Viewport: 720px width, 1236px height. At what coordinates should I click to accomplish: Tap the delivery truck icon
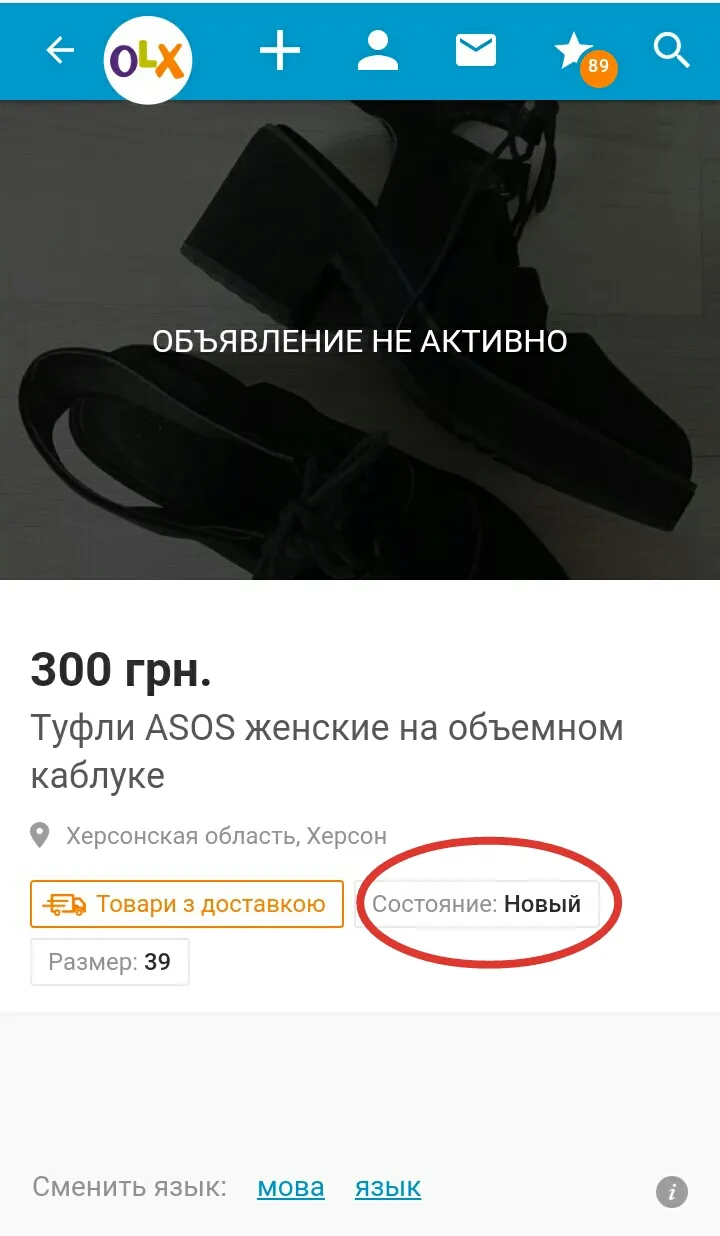pyautogui.click(x=66, y=904)
